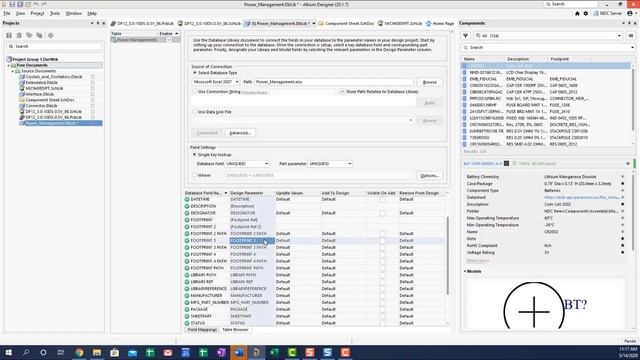Expand the component details chevron in Components panel

[x=628, y=164]
